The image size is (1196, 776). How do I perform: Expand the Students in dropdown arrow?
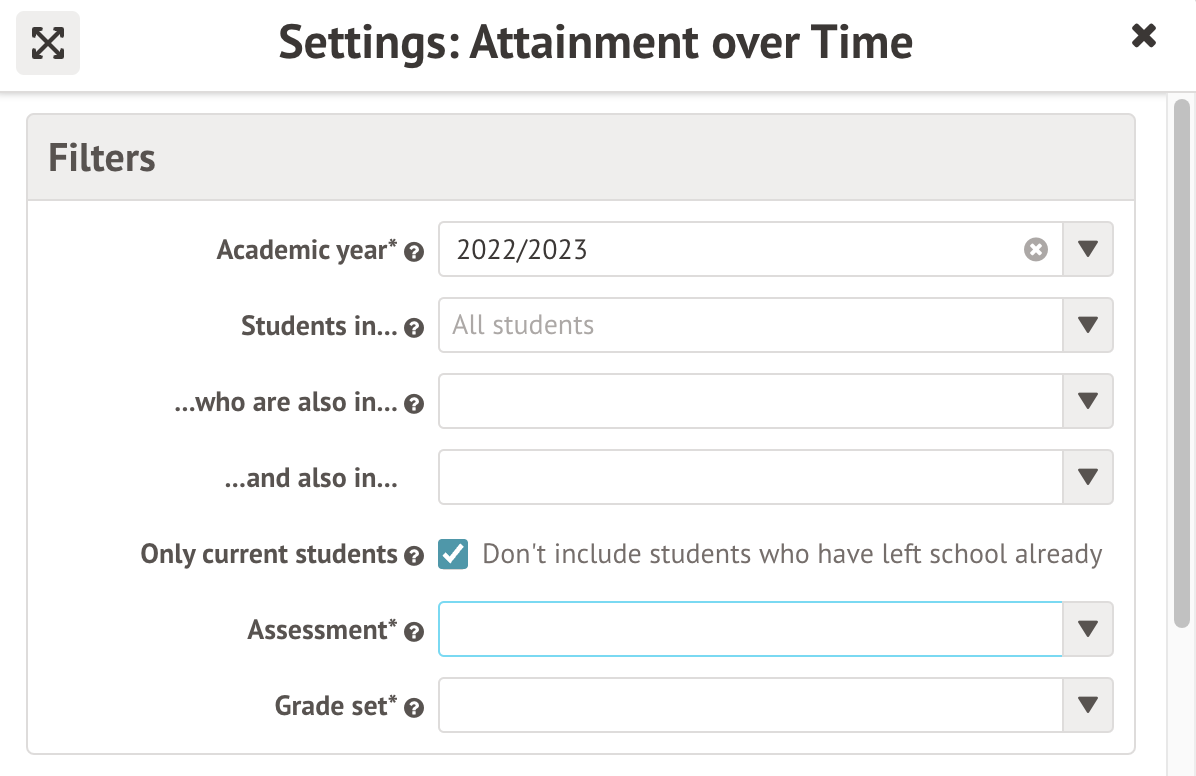point(1088,325)
